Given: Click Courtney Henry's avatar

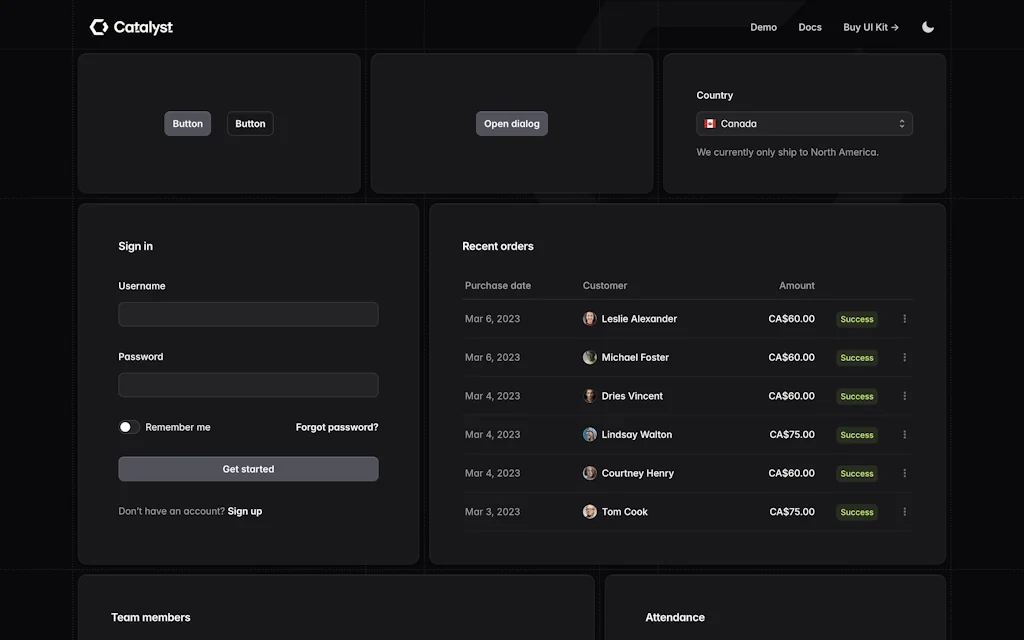Looking at the screenshot, I should pyautogui.click(x=589, y=472).
